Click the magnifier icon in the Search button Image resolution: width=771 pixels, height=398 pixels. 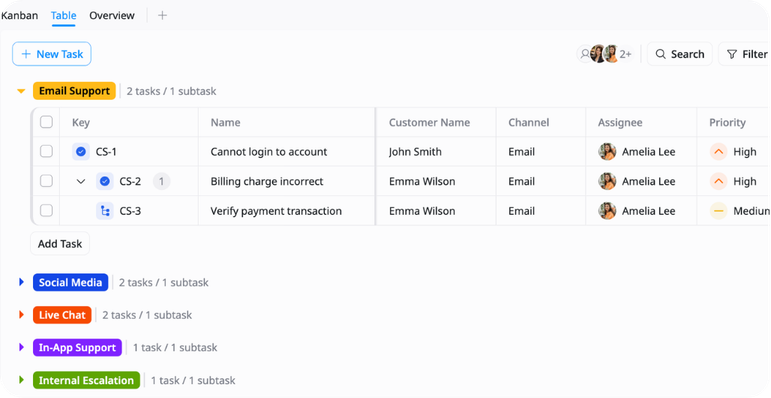point(661,54)
